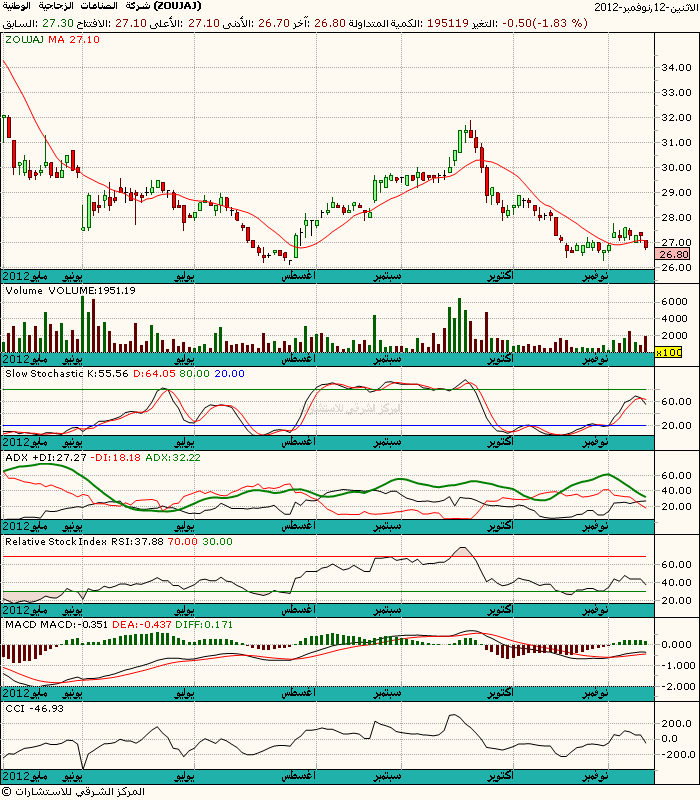The width and height of the screenshot is (700, 800).
Task: Click the change value -0.50(-1.83 %)
Action: [544, 23]
